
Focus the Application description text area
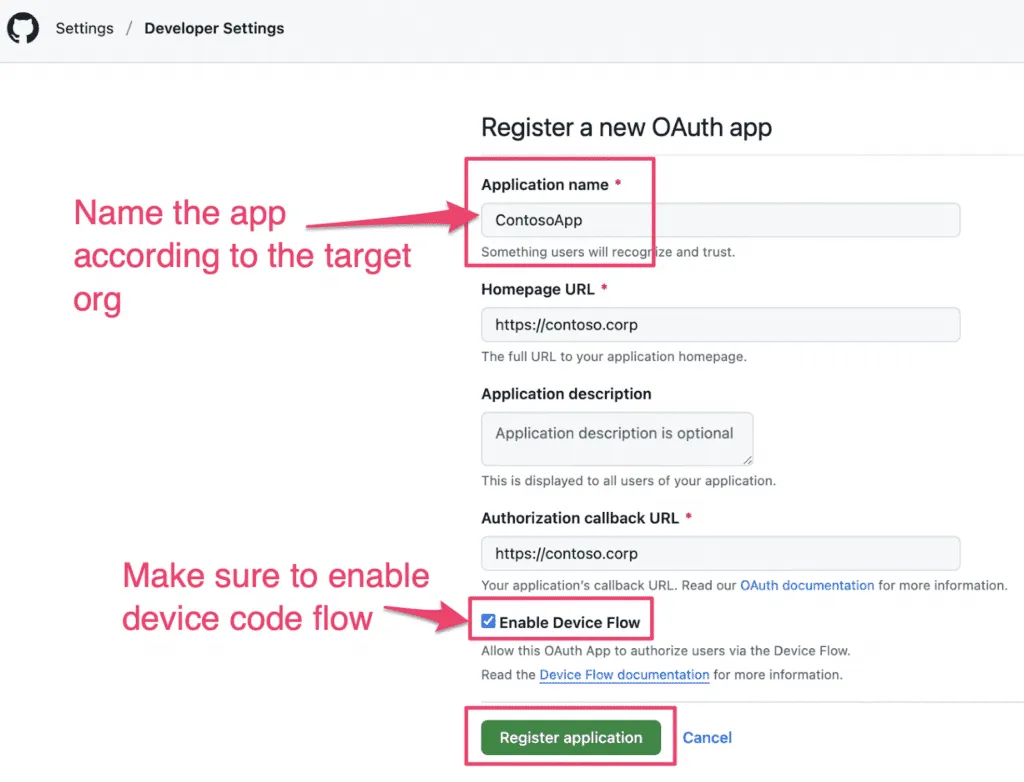coord(617,438)
